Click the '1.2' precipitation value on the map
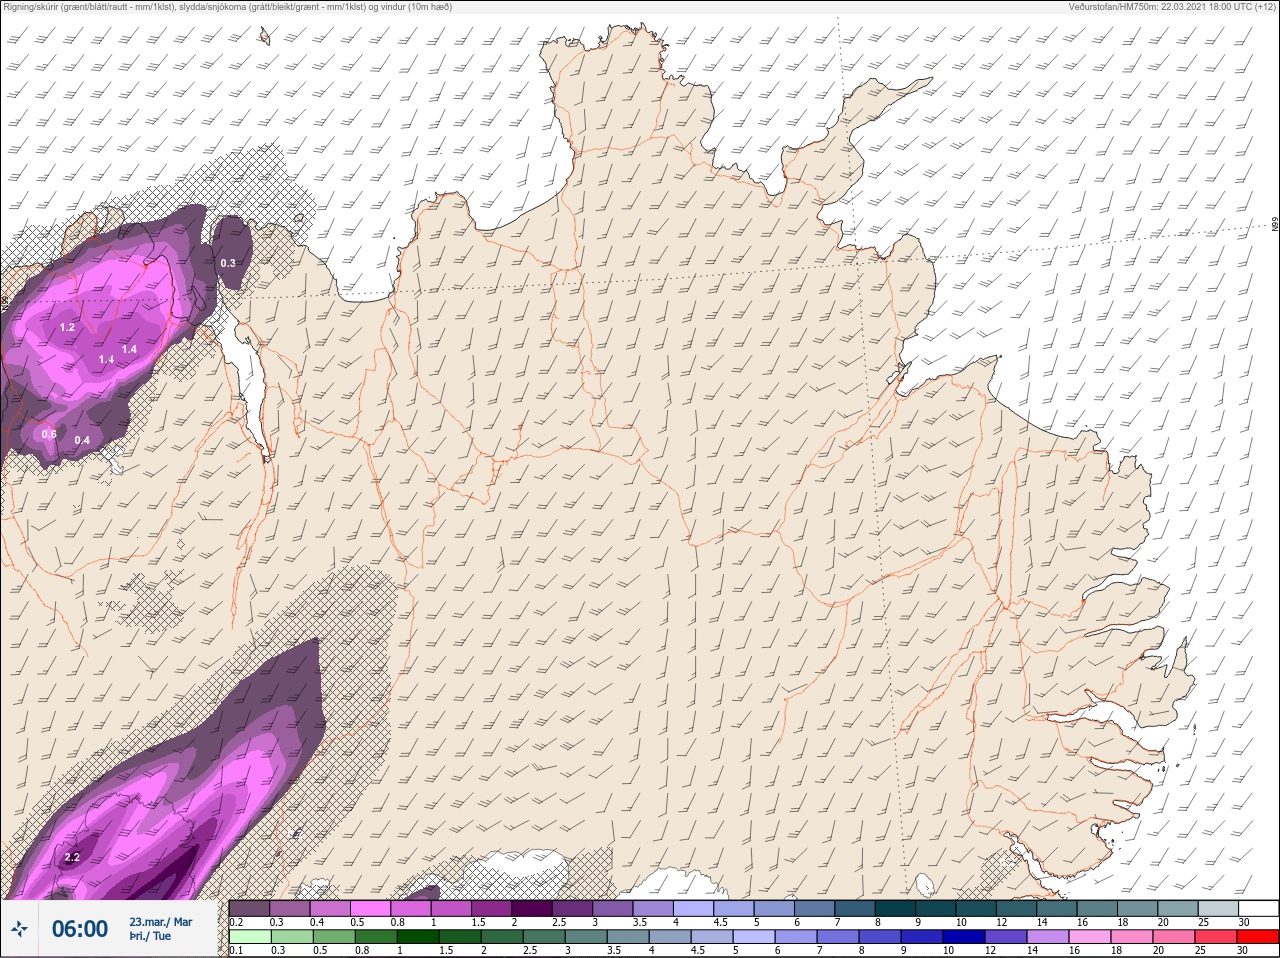 coord(67,327)
